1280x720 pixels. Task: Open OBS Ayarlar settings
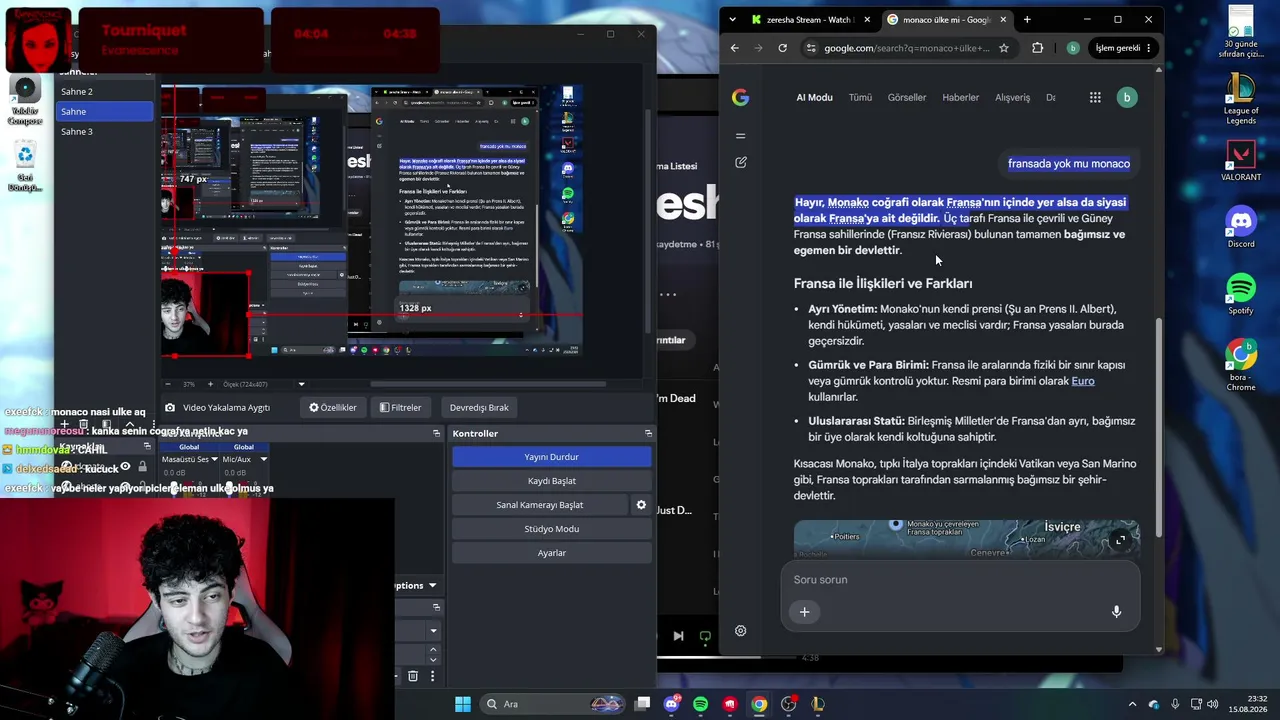coord(551,553)
